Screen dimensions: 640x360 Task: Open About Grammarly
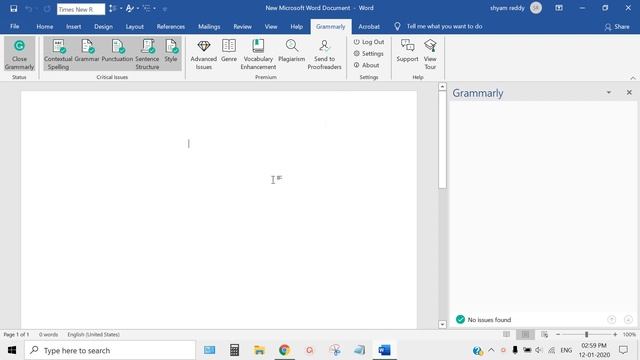367,65
